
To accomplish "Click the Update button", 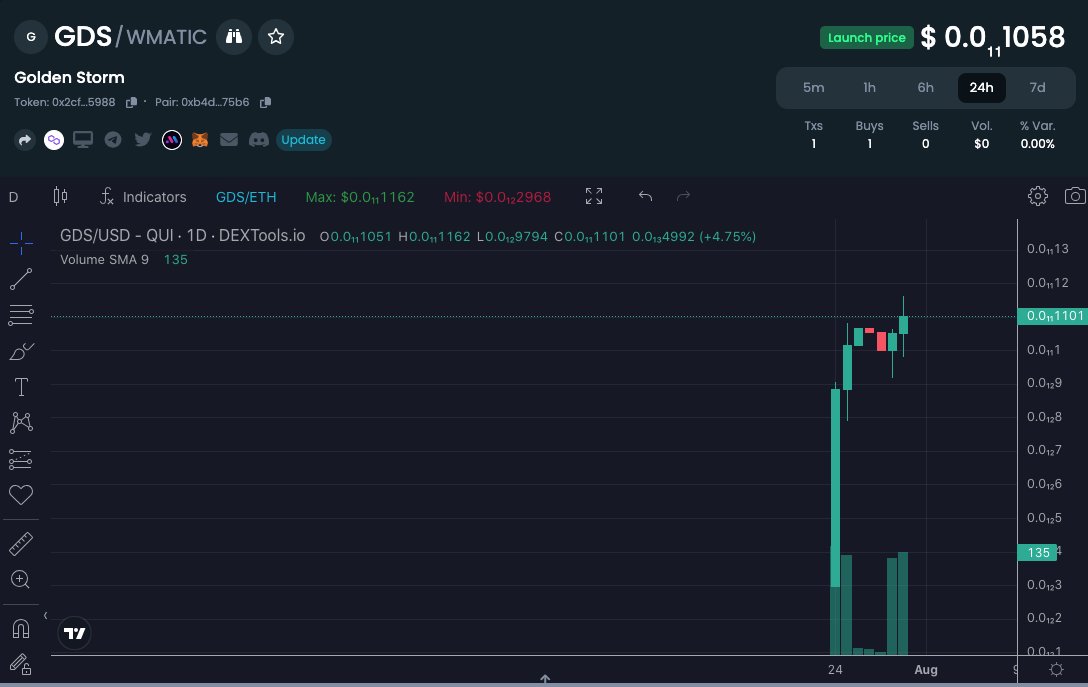I will [x=303, y=140].
